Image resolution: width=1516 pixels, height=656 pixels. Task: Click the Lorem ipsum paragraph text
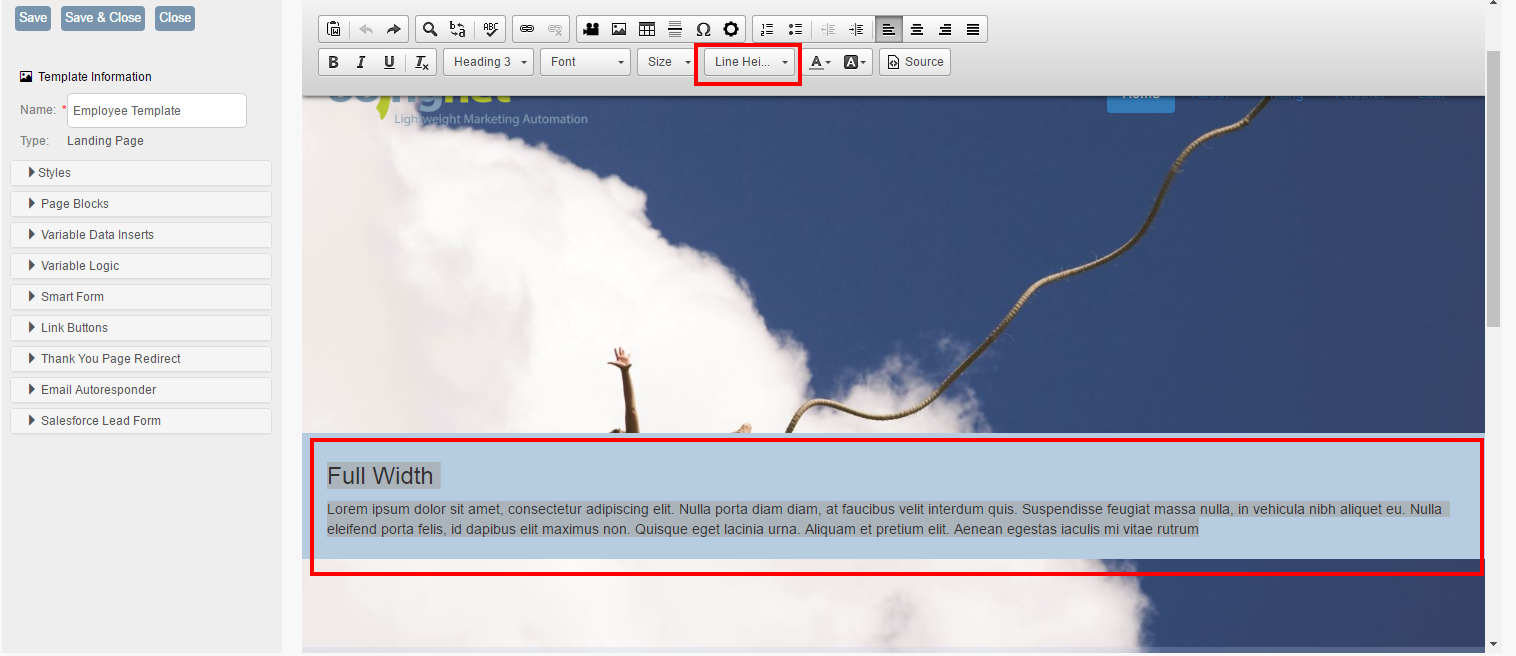pyautogui.click(x=886, y=519)
